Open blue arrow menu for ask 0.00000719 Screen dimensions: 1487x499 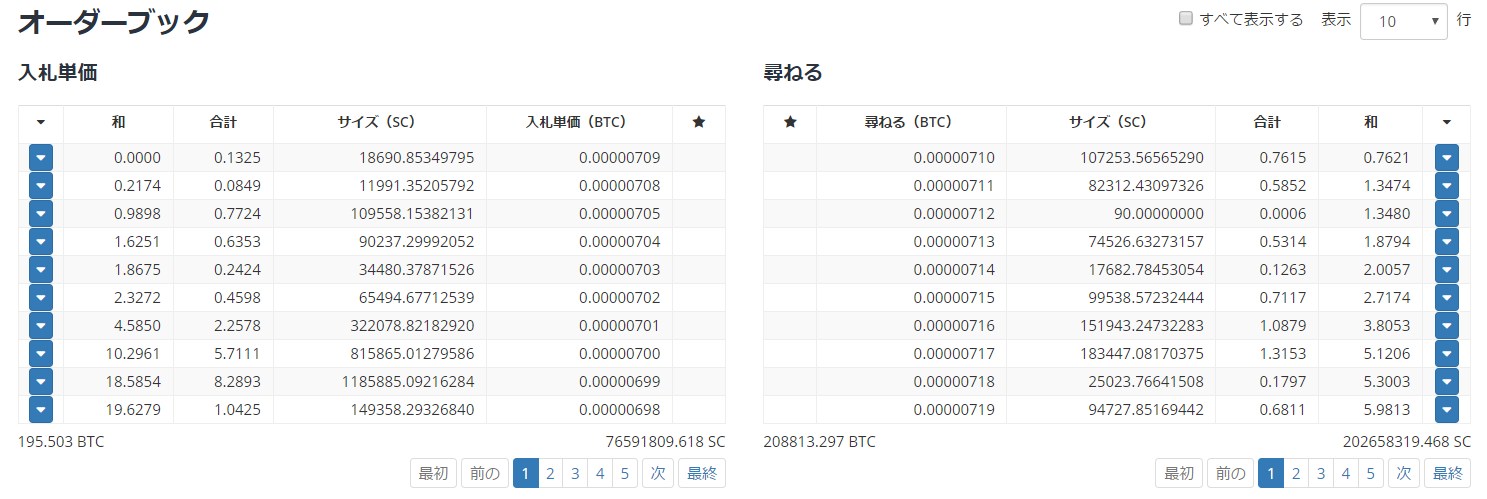(x=1446, y=410)
